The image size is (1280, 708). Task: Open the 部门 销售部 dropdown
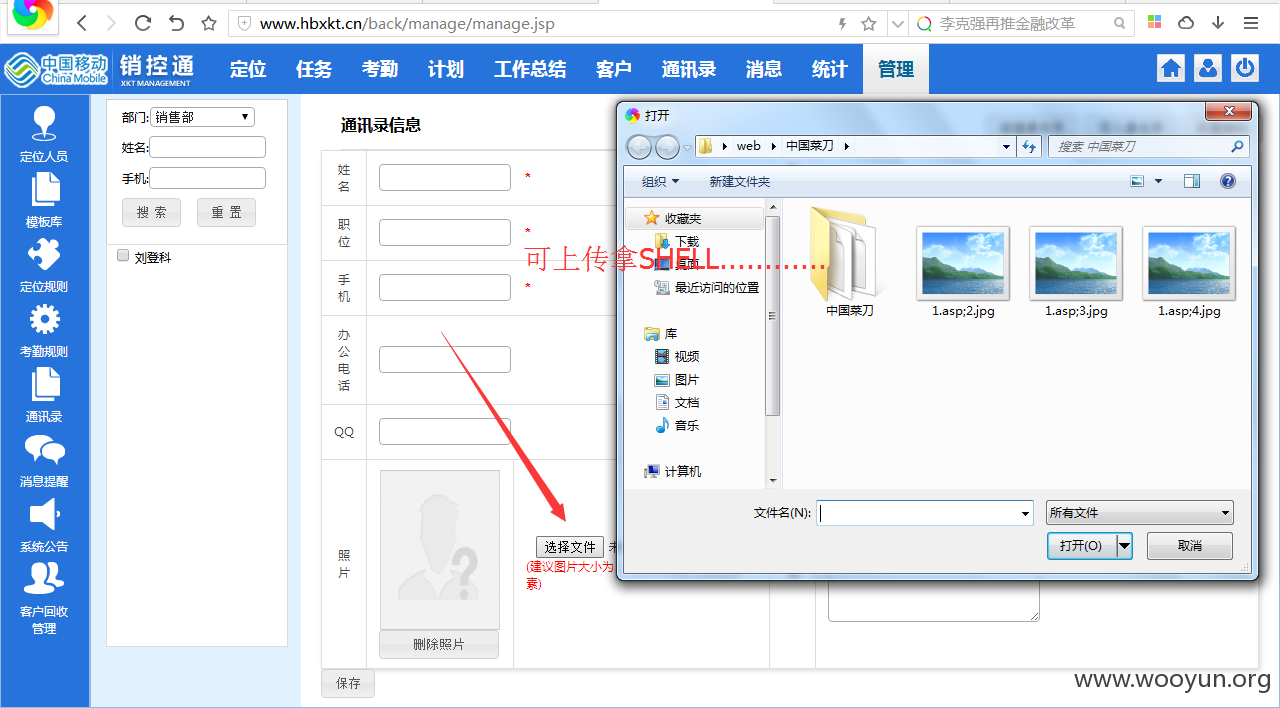[202, 117]
